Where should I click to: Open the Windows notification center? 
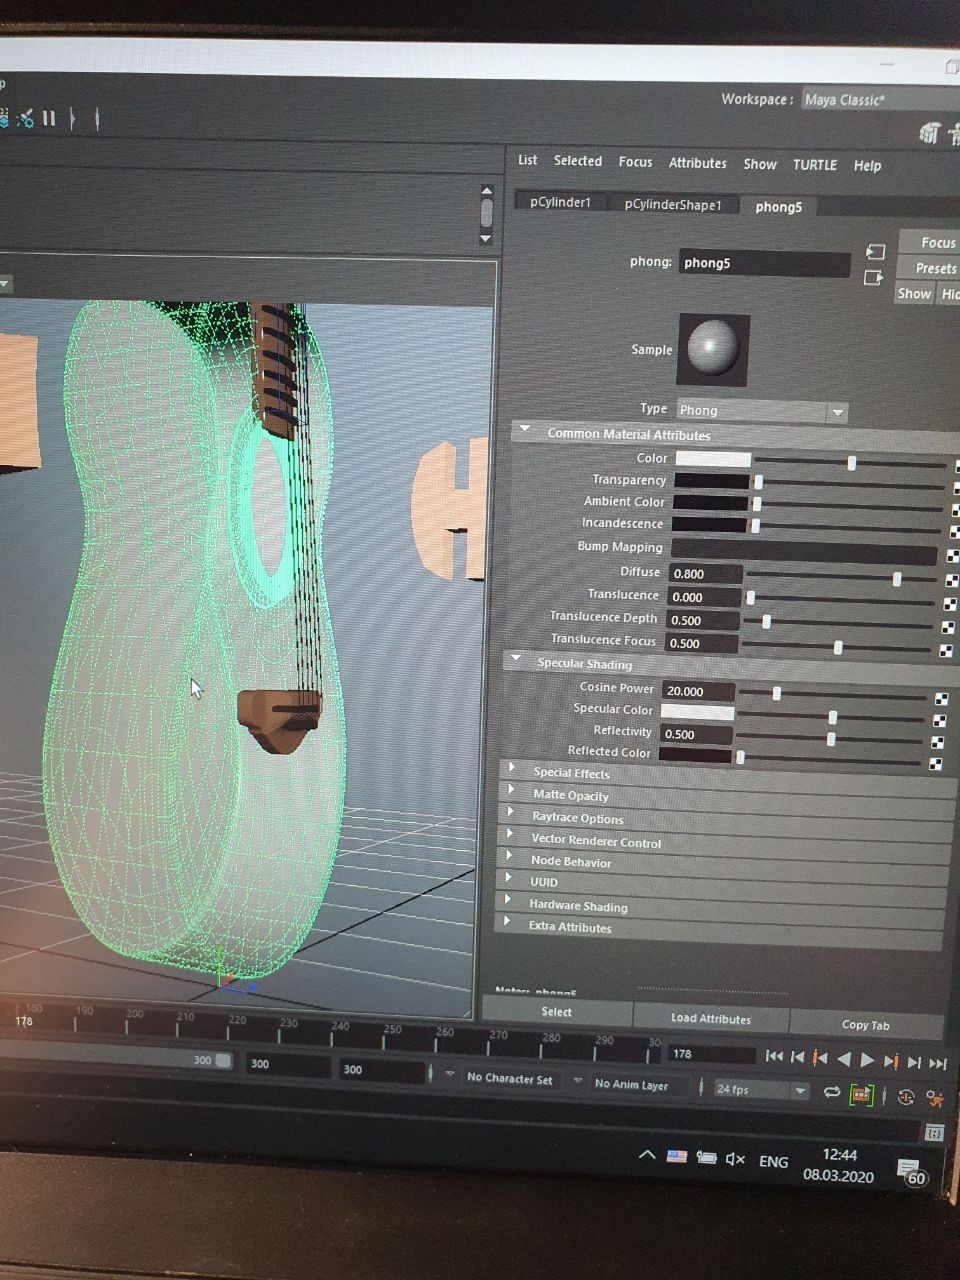point(911,1173)
